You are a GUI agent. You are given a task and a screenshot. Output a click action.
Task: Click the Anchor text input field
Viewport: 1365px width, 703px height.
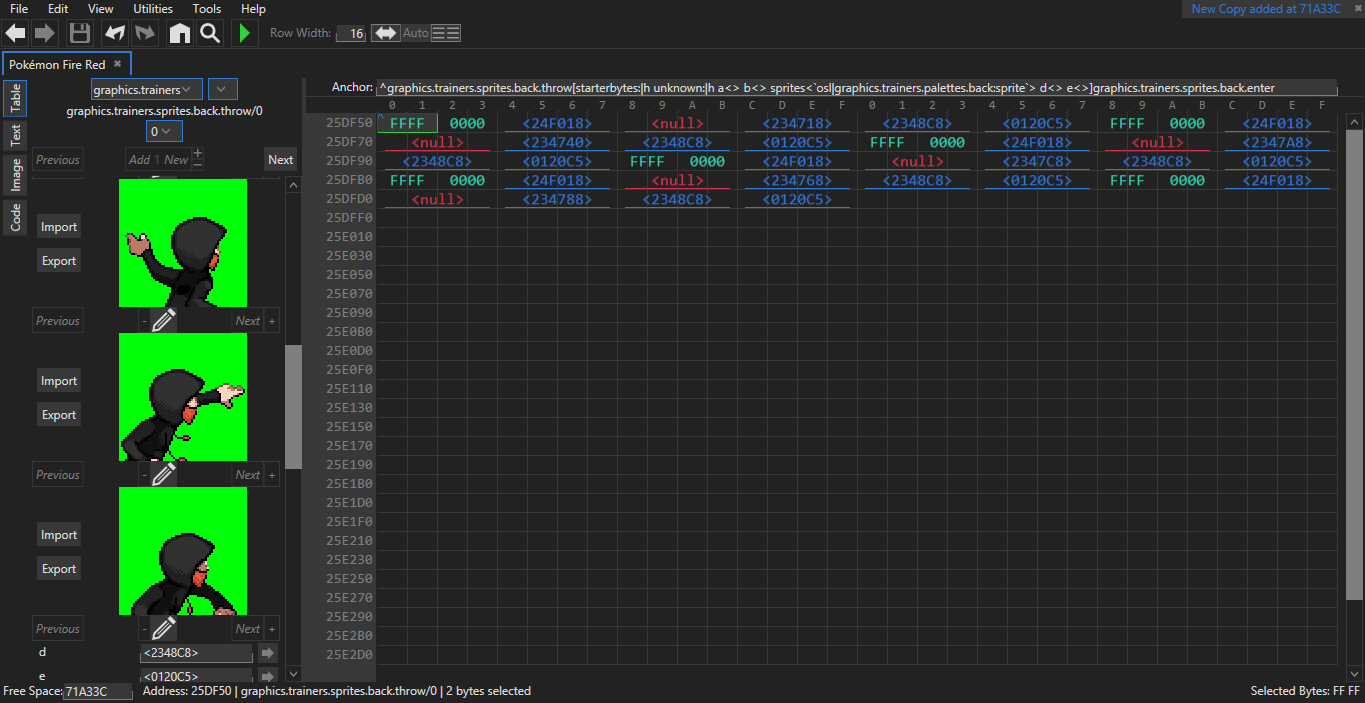click(x=856, y=88)
